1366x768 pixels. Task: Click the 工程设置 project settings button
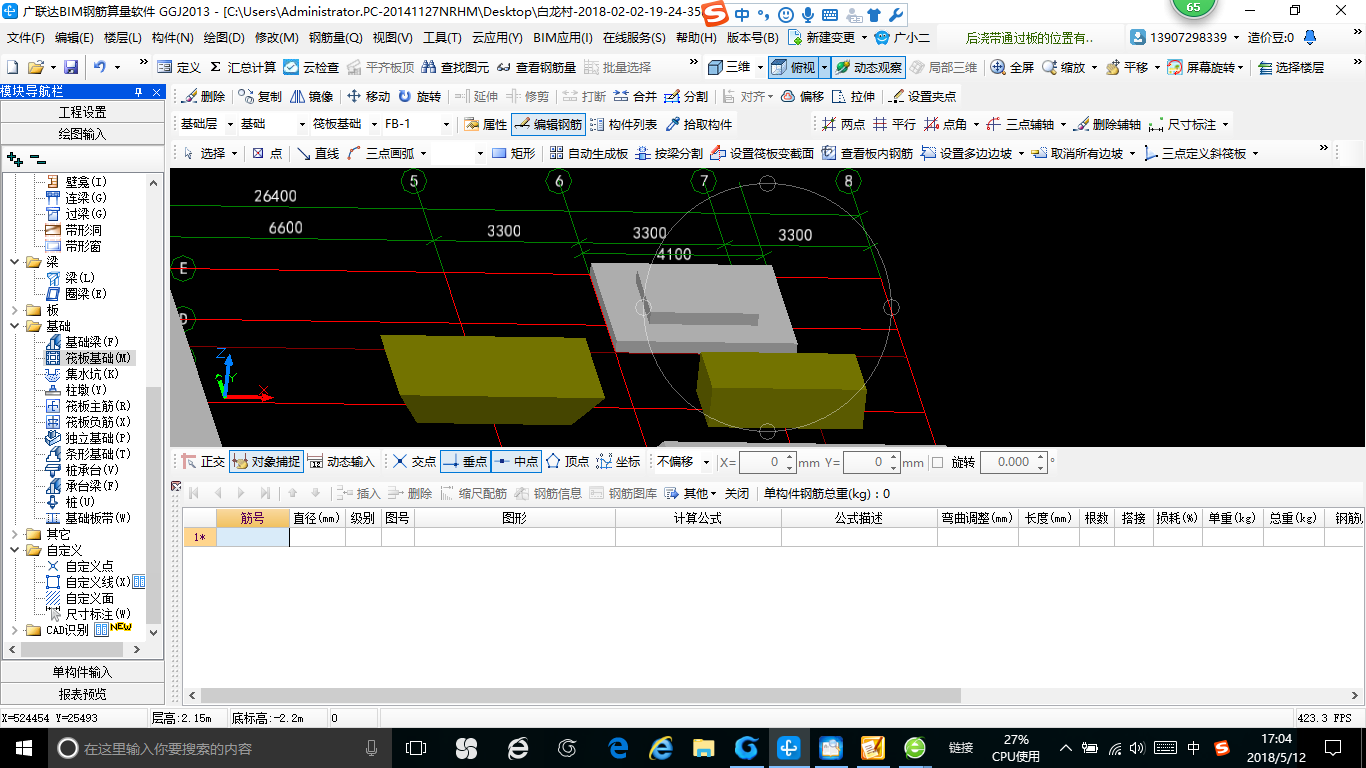coord(82,112)
